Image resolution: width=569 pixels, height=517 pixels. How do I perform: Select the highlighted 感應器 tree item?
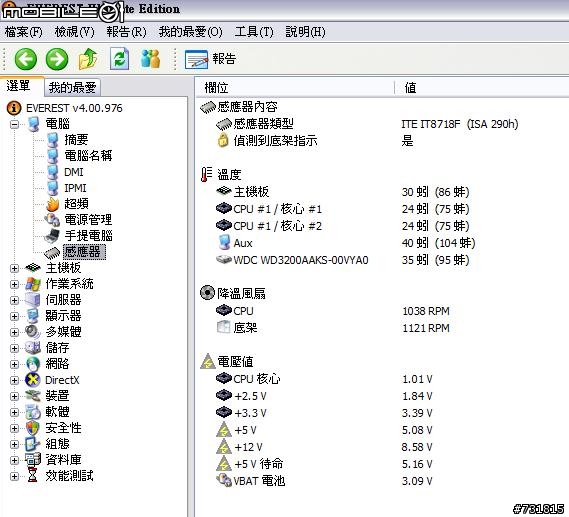pyautogui.click(x=84, y=251)
